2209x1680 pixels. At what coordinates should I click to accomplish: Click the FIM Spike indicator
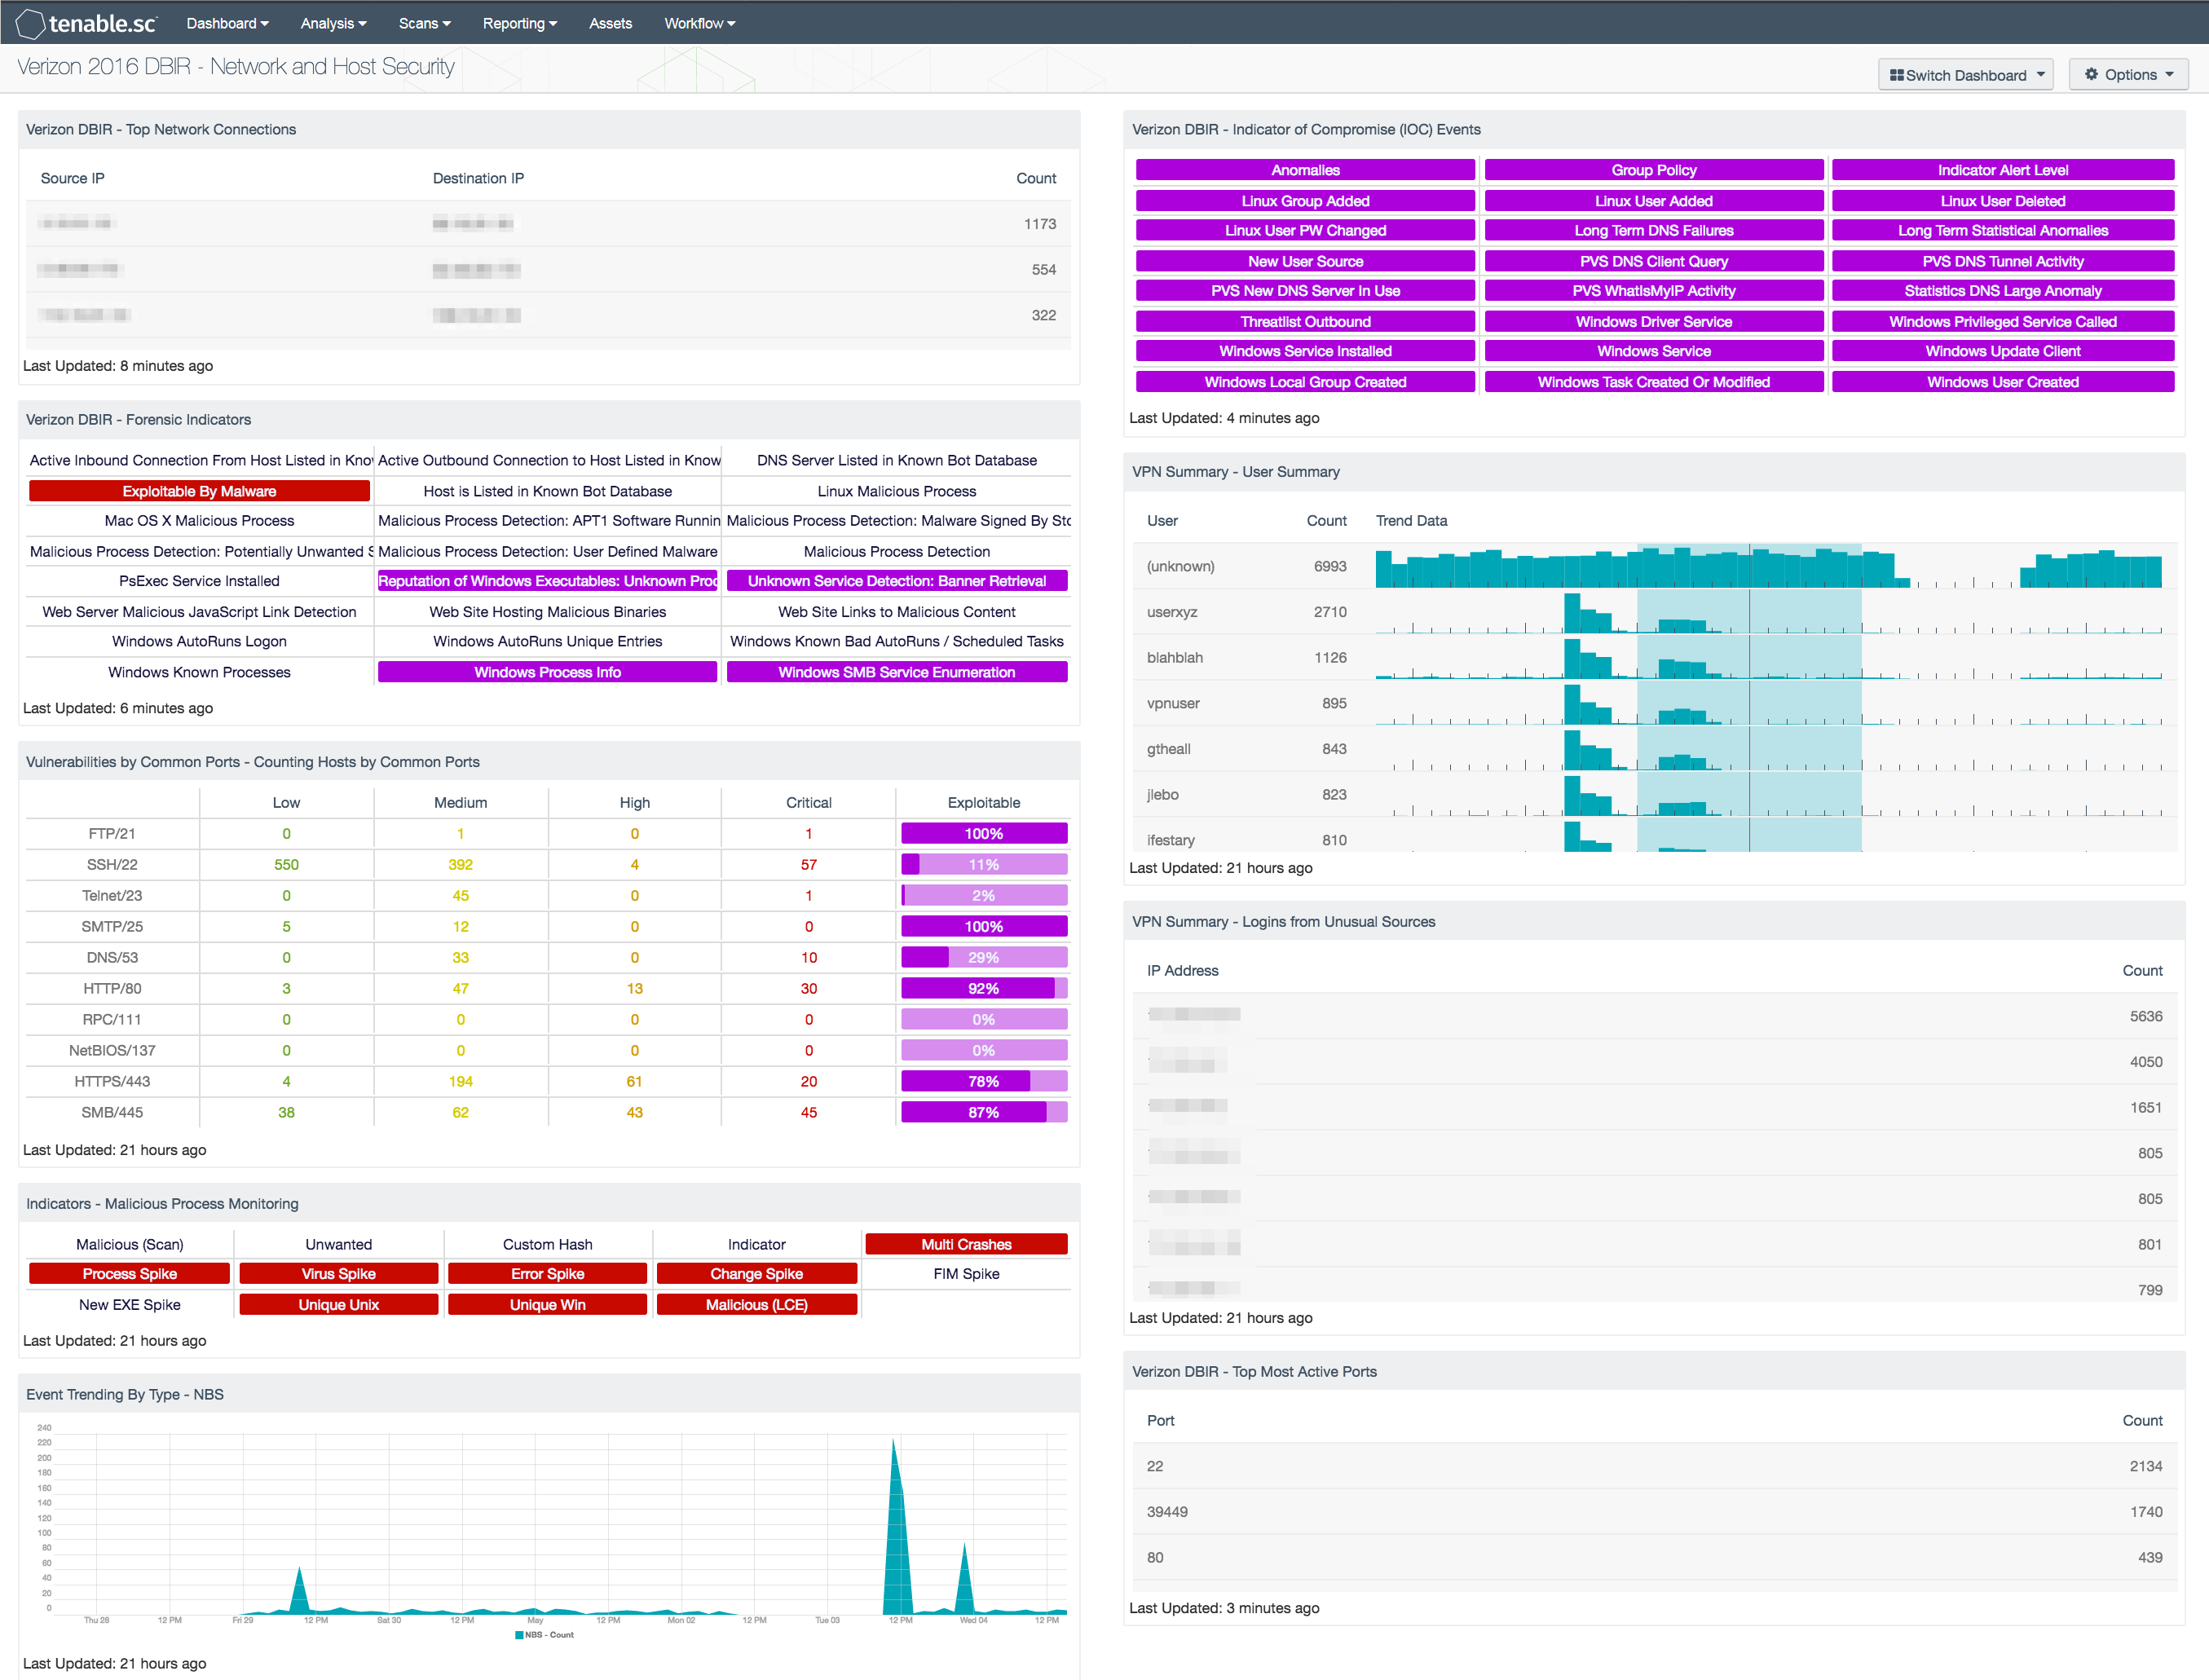(966, 1274)
